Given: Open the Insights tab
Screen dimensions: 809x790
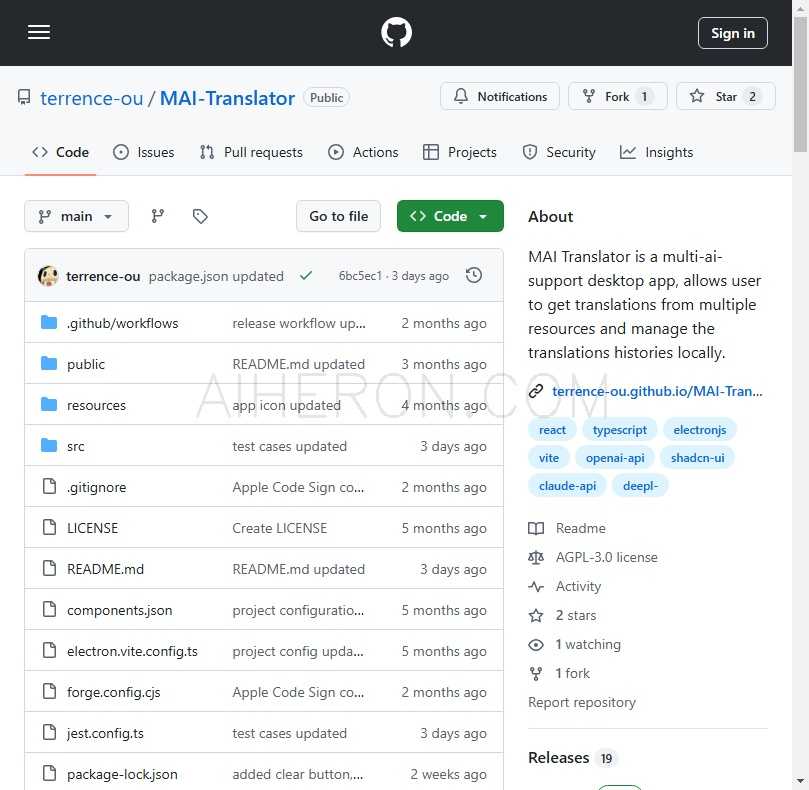Looking at the screenshot, I should point(656,152).
